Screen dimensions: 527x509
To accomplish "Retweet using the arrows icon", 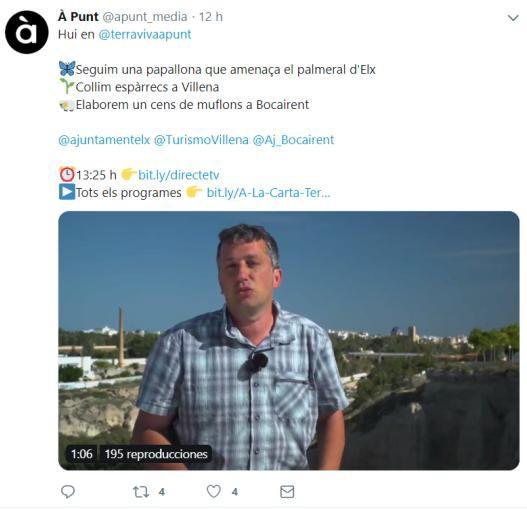I will pos(141,492).
